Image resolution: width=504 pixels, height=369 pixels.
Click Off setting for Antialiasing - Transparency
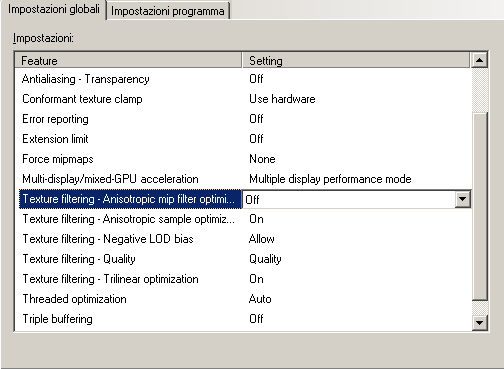tap(256, 79)
